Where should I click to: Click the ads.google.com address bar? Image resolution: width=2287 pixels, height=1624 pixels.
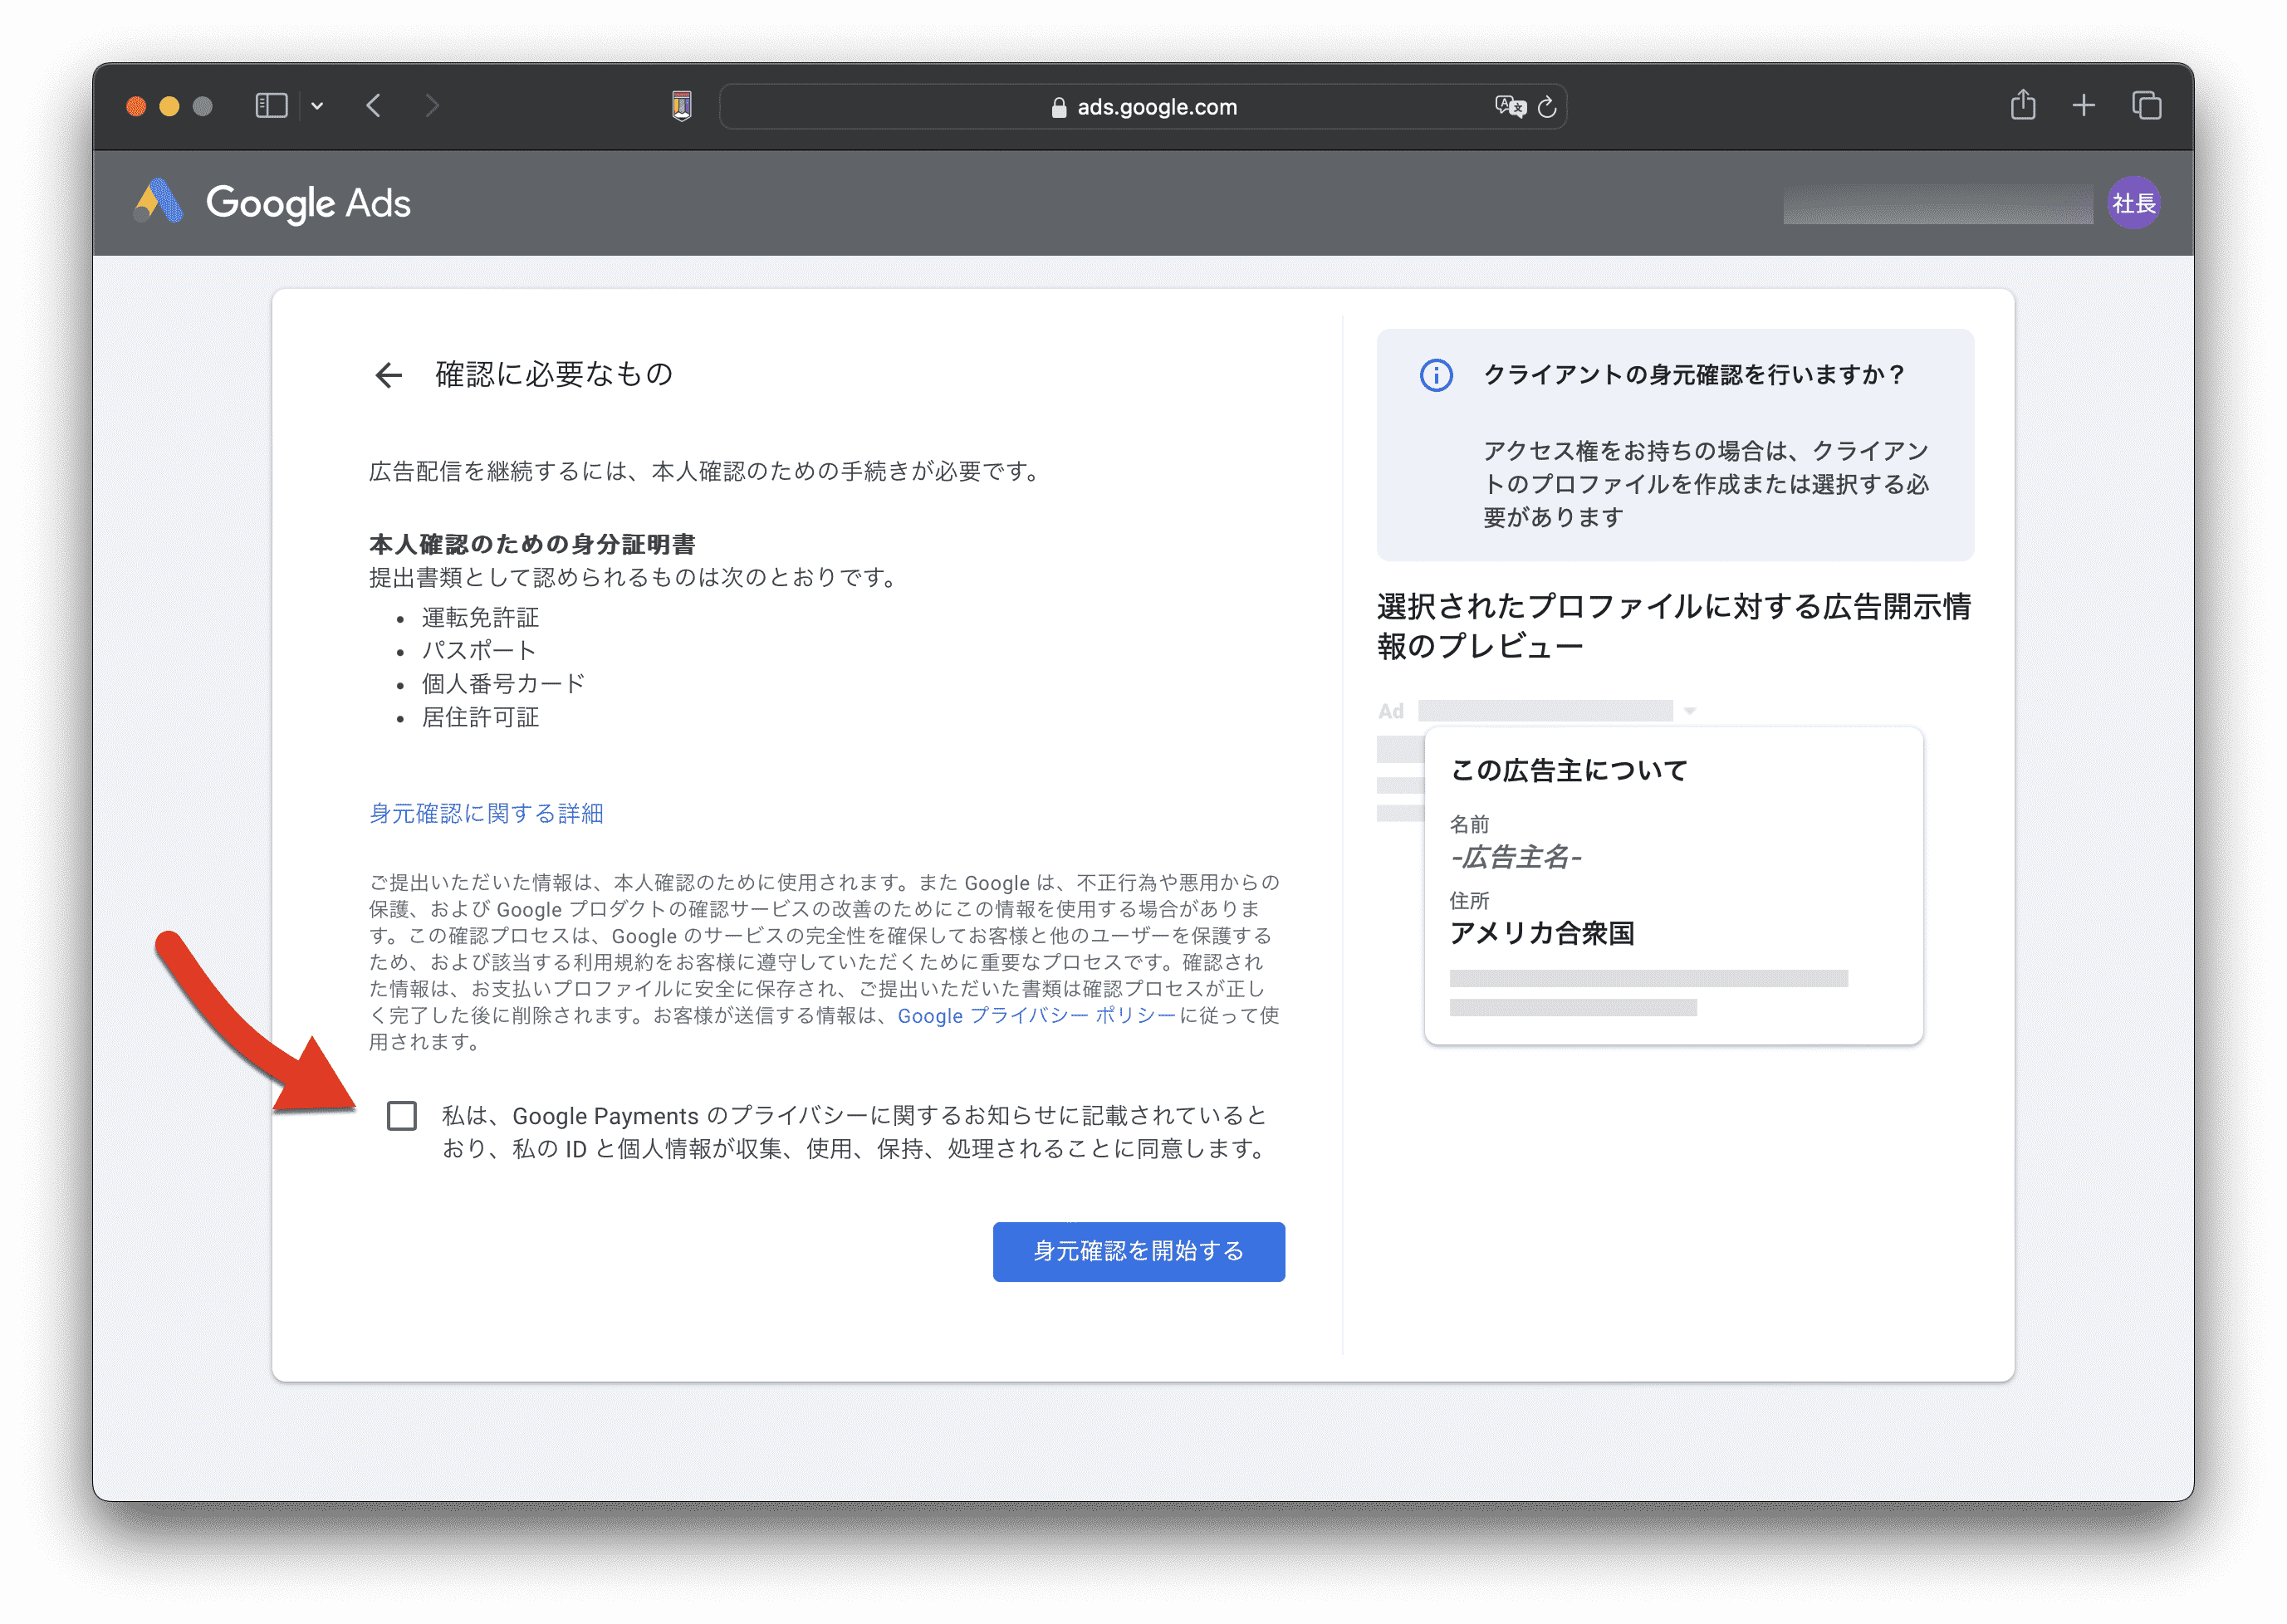1142,107
